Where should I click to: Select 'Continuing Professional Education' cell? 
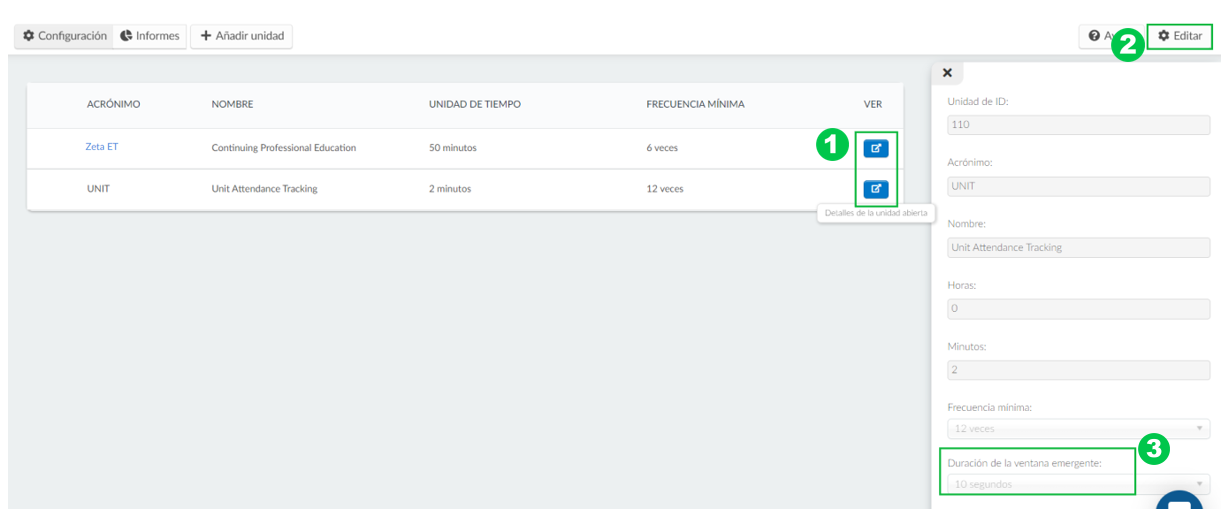pyautogui.click(x=284, y=148)
